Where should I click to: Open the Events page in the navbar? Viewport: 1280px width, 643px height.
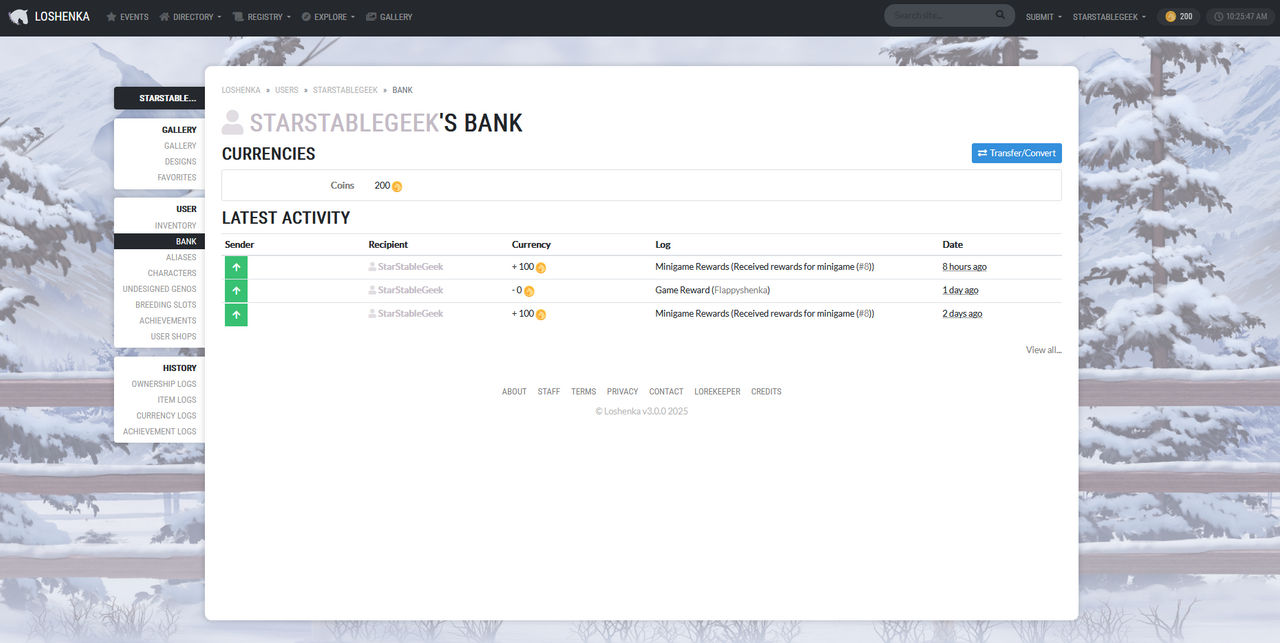(x=128, y=17)
